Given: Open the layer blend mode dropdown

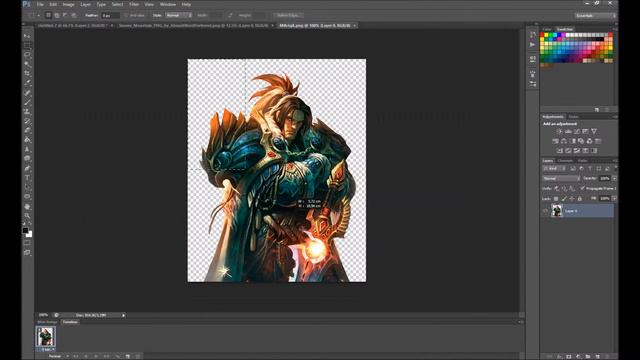Looking at the screenshot, I should [x=561, y=178].
